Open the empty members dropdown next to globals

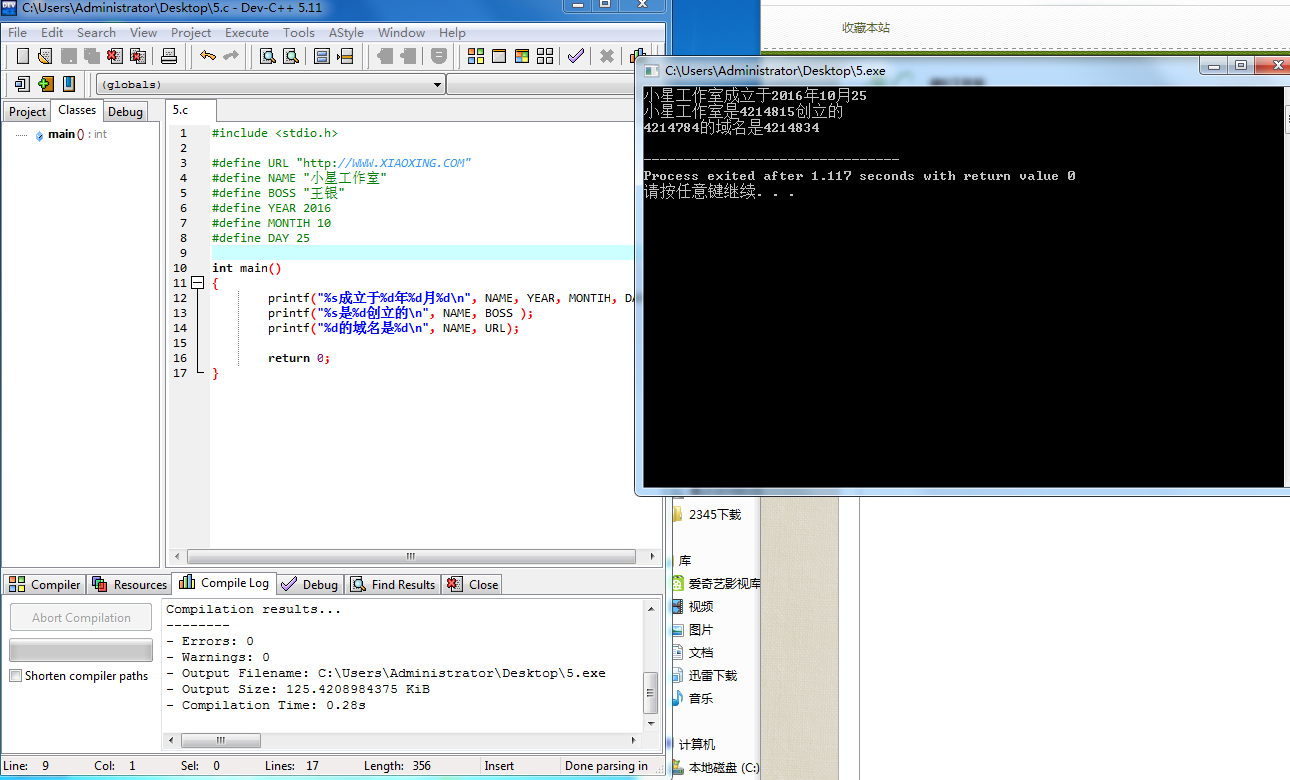point(540,85)
